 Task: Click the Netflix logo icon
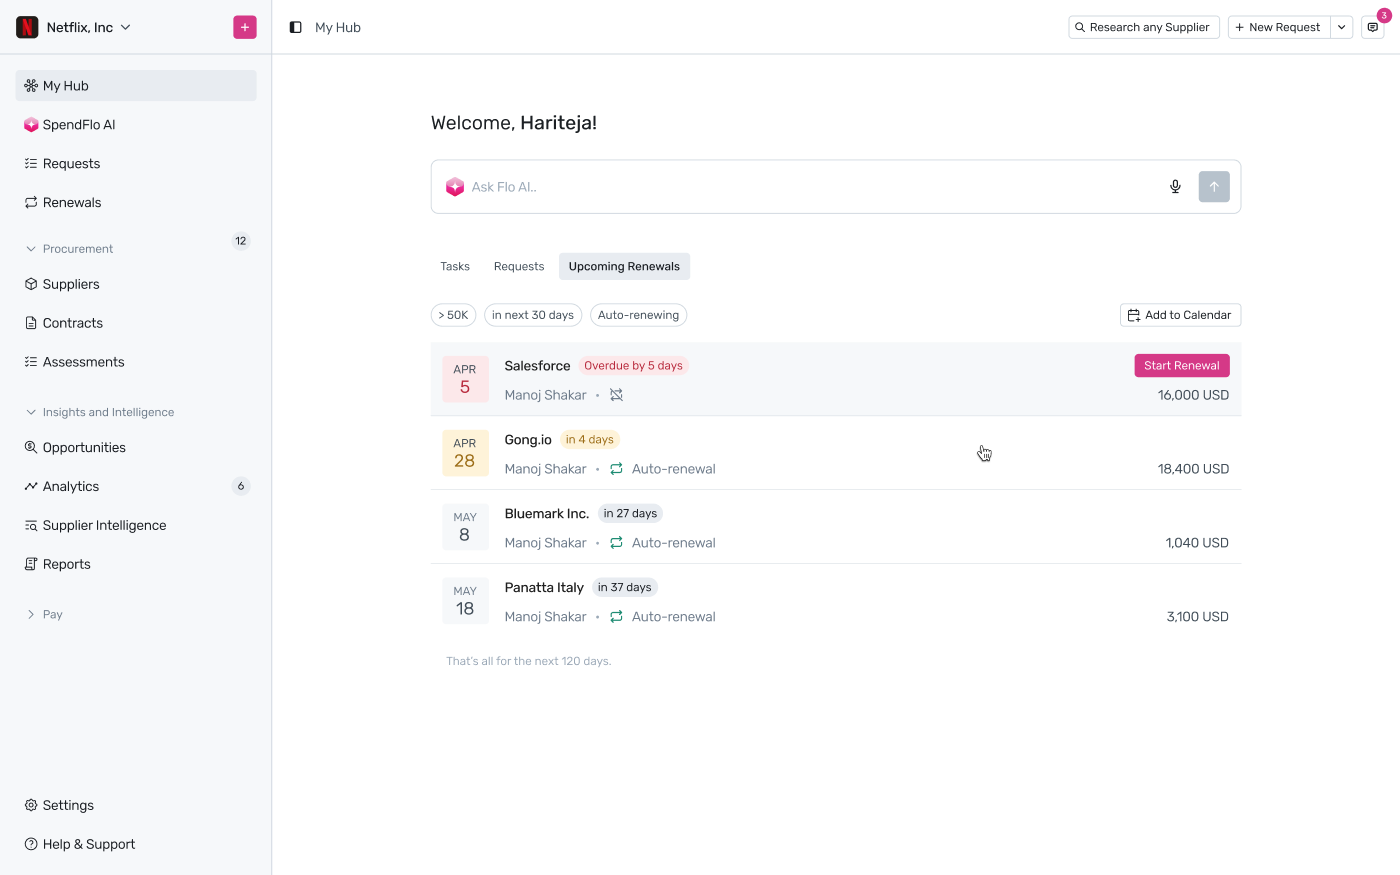(27, 27)
